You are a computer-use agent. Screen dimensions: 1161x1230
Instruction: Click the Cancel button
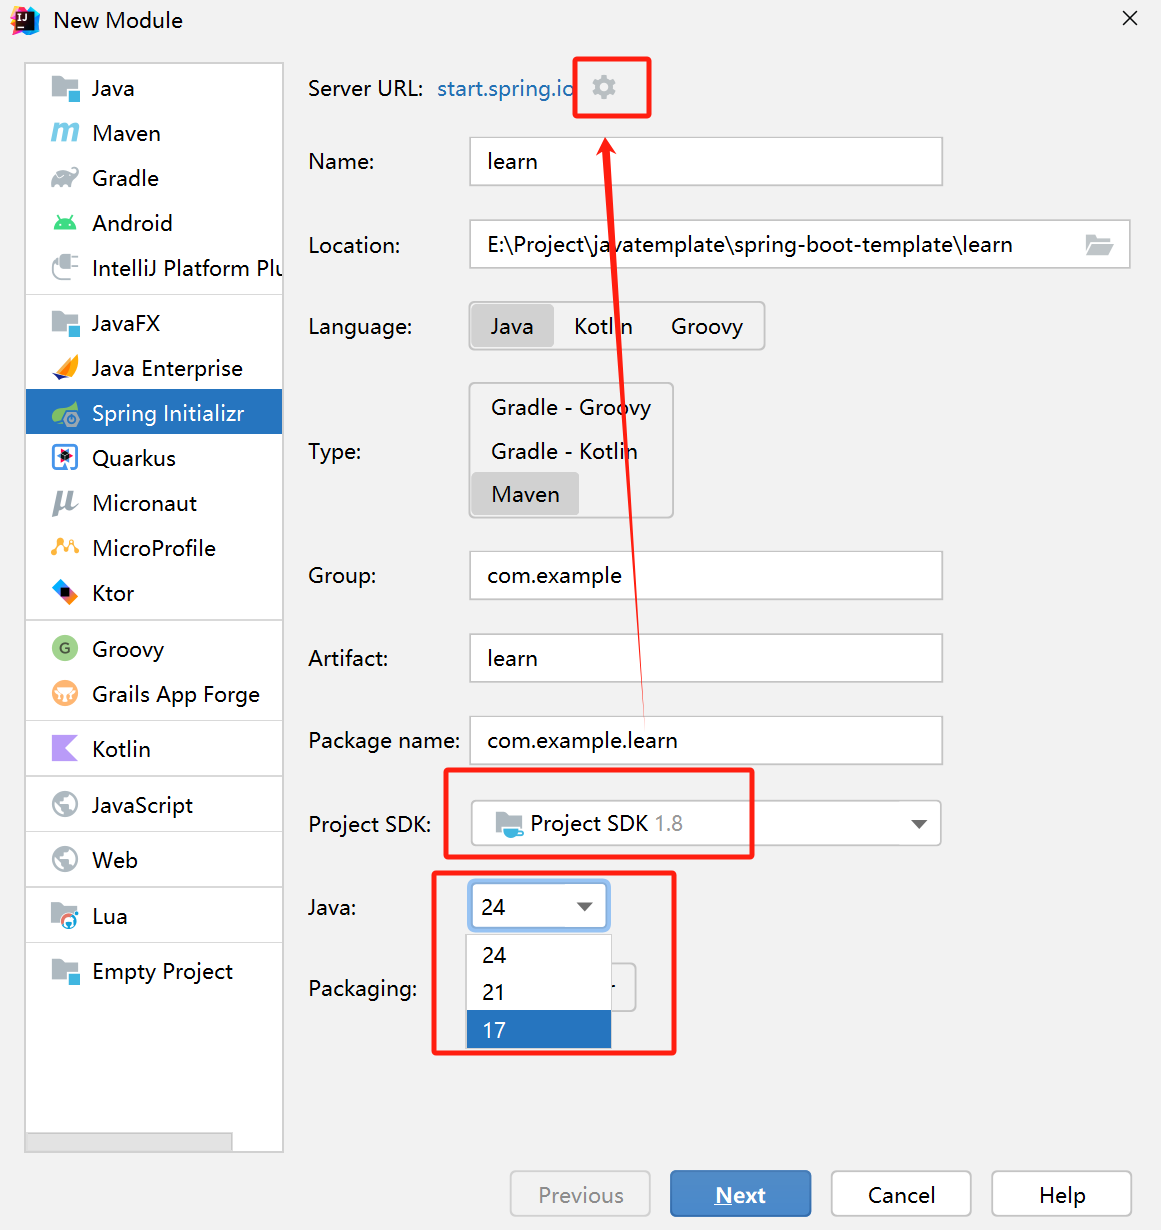pos(901,1194)
